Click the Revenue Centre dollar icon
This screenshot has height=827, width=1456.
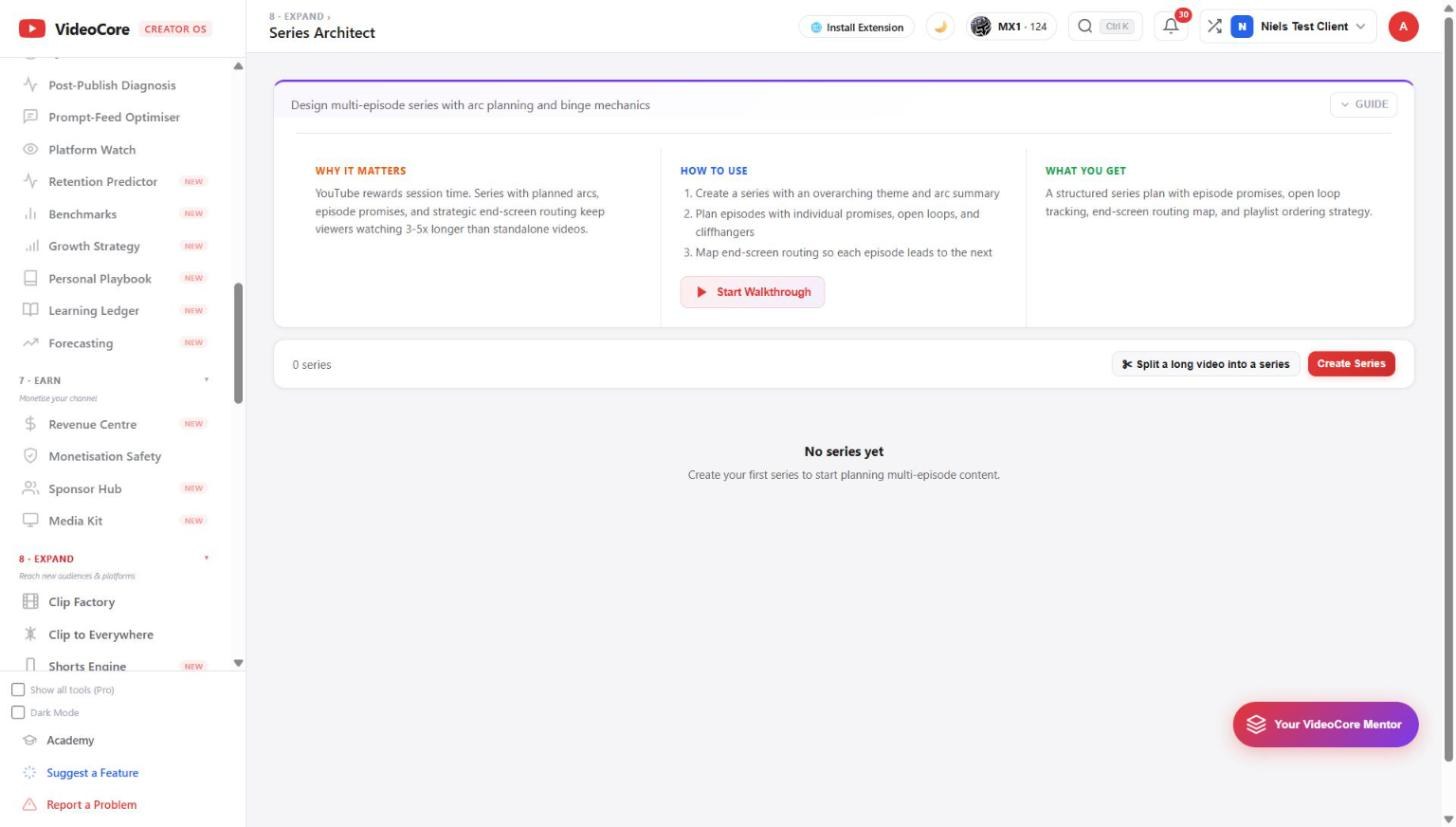[30, 424]
